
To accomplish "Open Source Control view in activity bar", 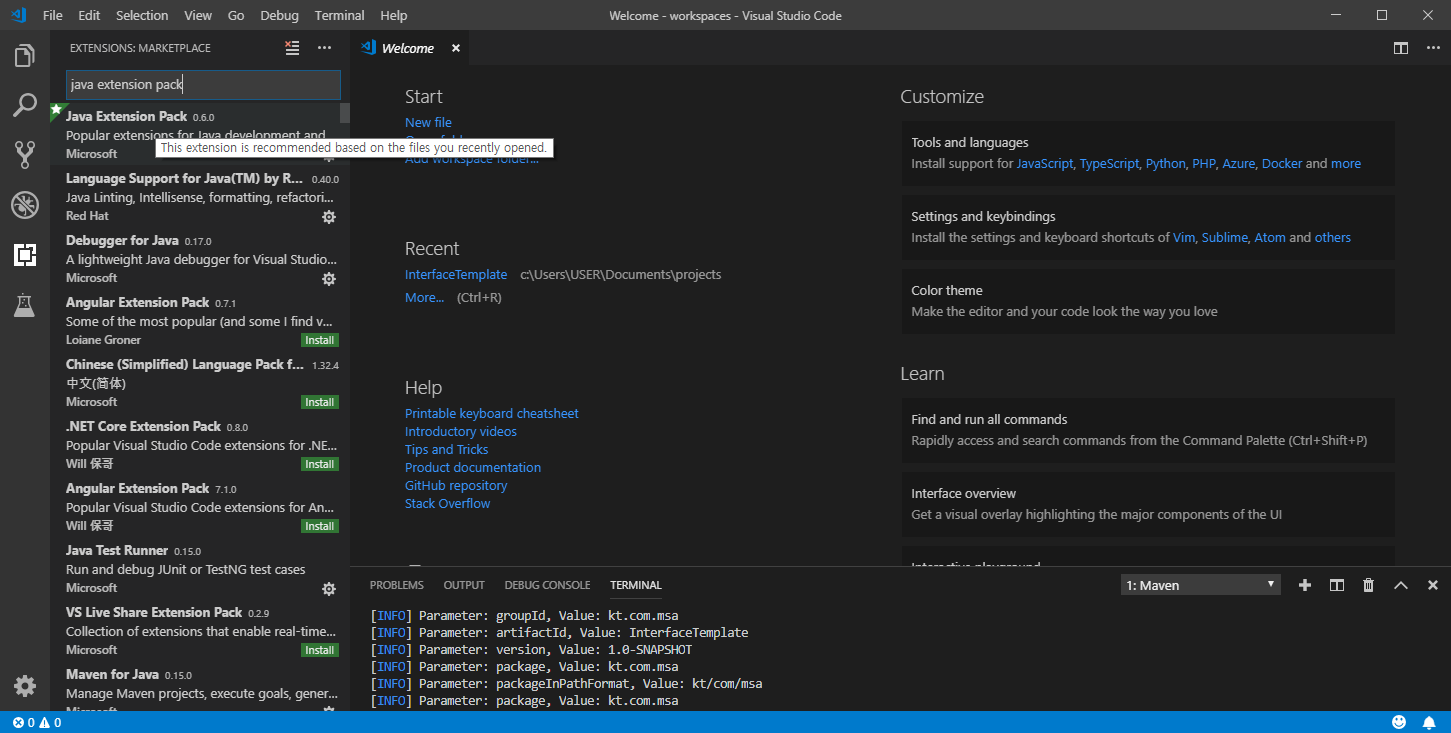I will point(25,155).
